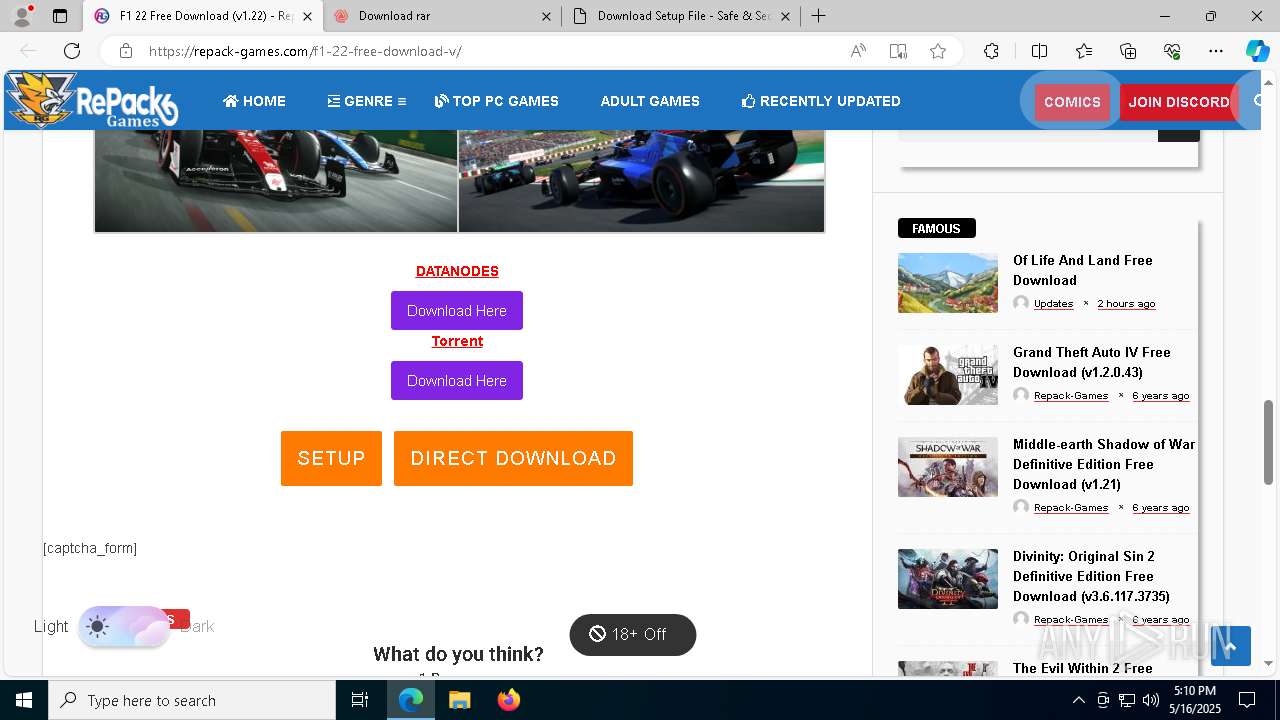Toggle the Light/Dark theme switch
The image size is (1280, 720).
124,627
